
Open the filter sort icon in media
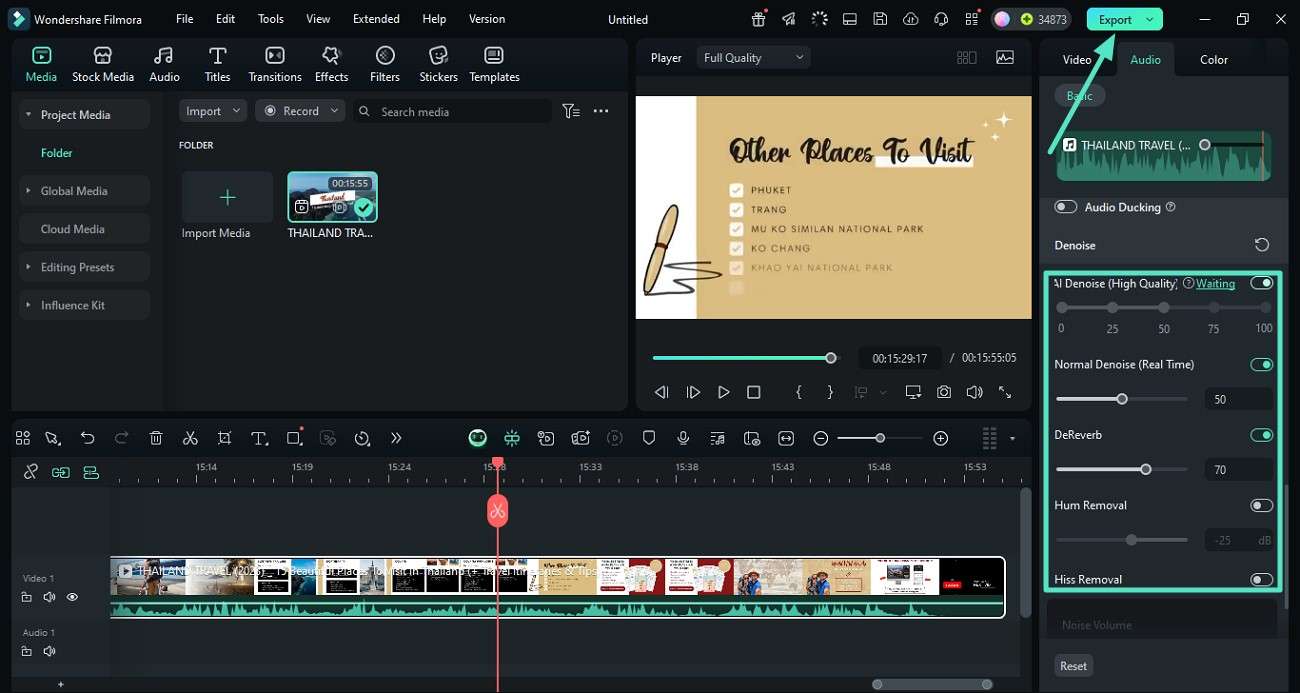[x=571, y=111]
